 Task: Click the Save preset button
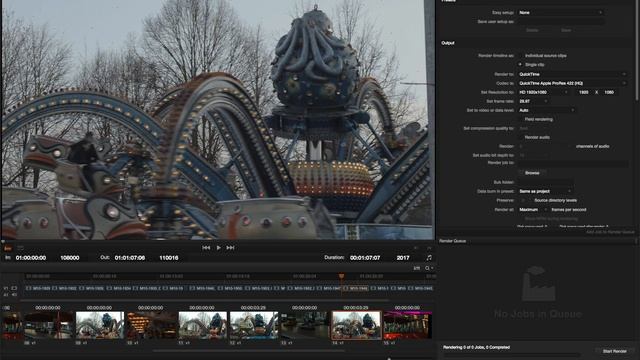tap(566, 30)
